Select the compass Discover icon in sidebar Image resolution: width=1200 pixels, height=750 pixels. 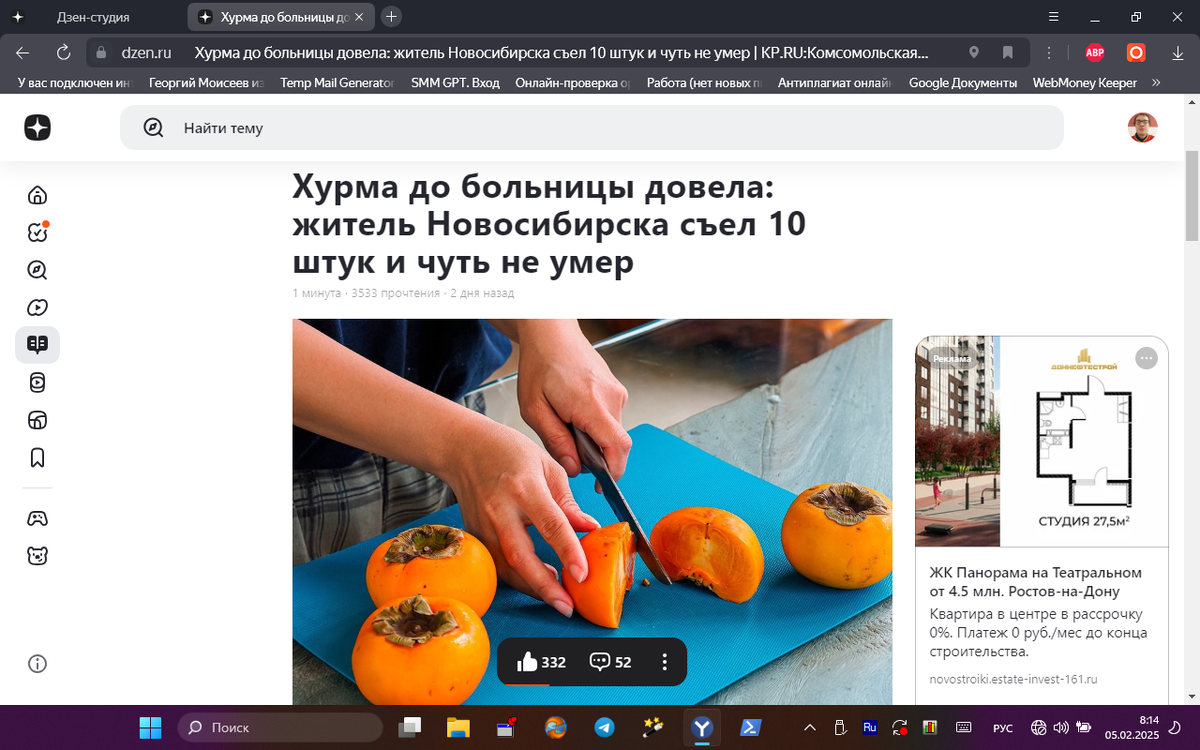[37, 270]
